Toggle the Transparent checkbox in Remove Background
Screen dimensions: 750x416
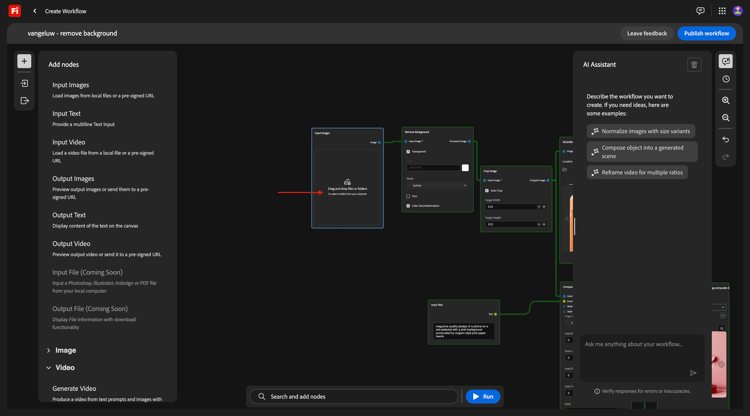pos(408,152)
